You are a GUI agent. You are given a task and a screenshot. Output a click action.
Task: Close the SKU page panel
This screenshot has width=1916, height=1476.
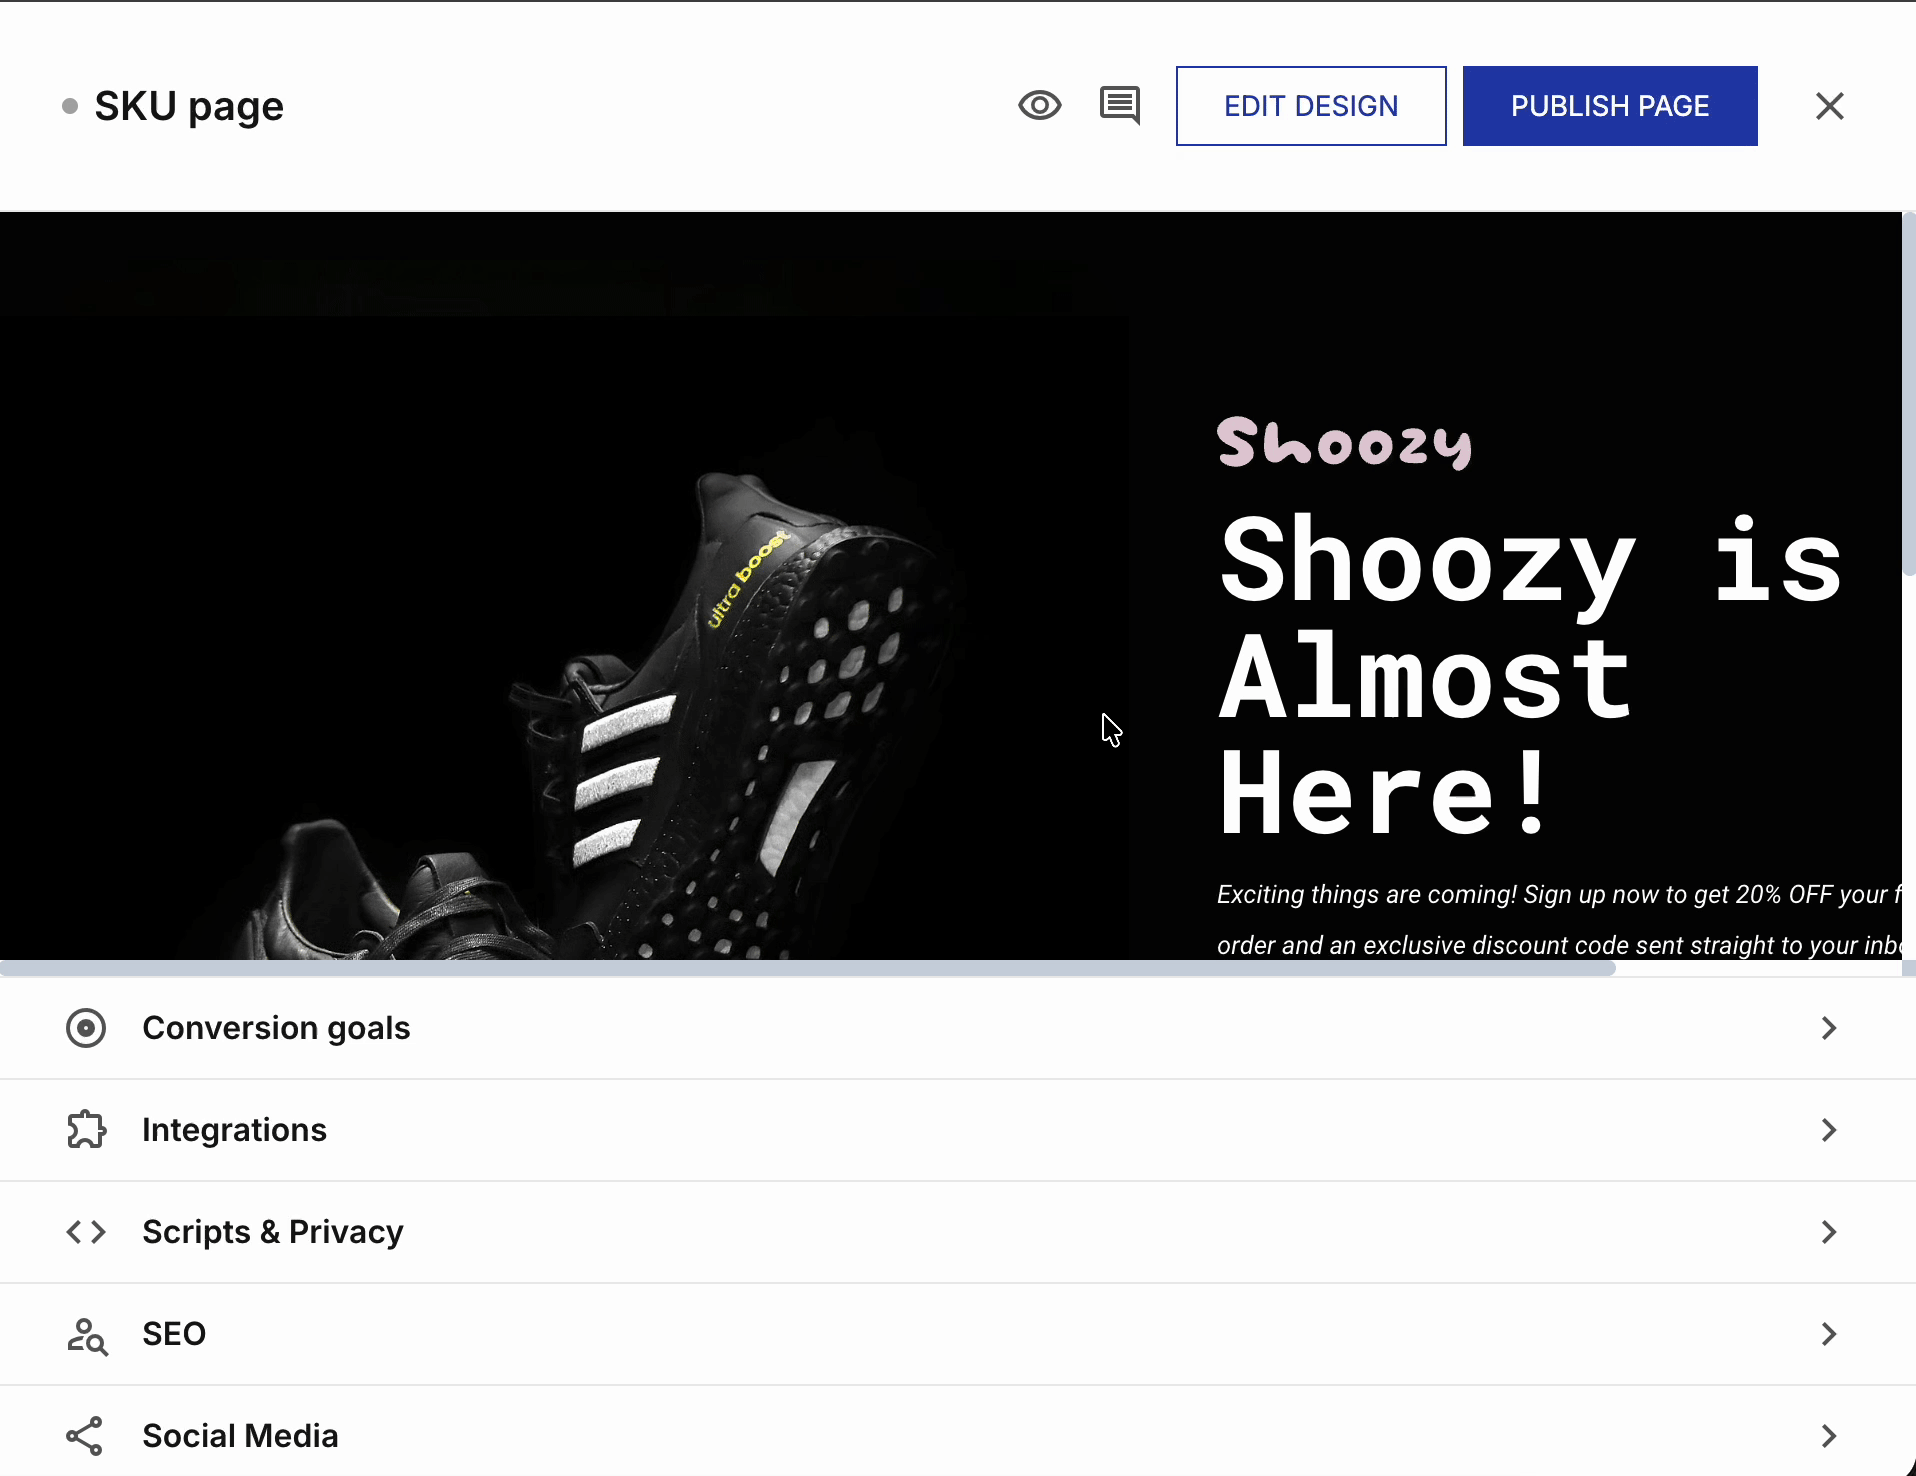coord(1829,106)
